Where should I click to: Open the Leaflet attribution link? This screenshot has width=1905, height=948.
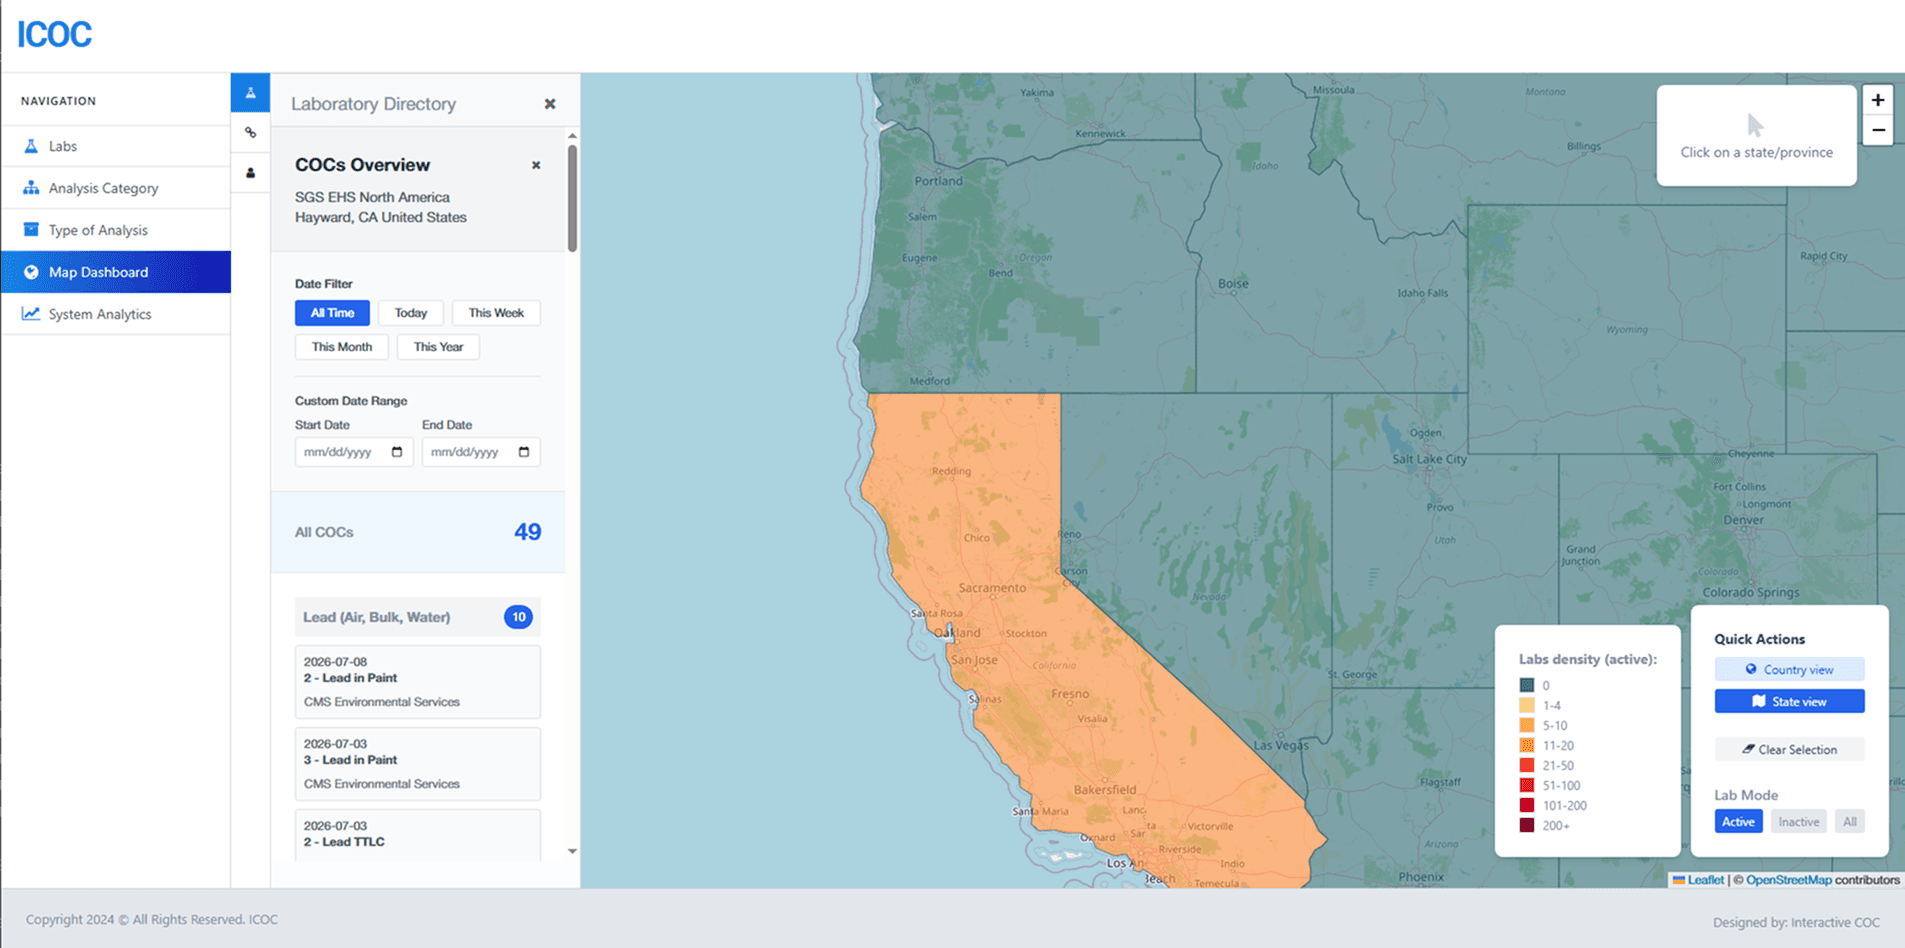[1705, 880]
